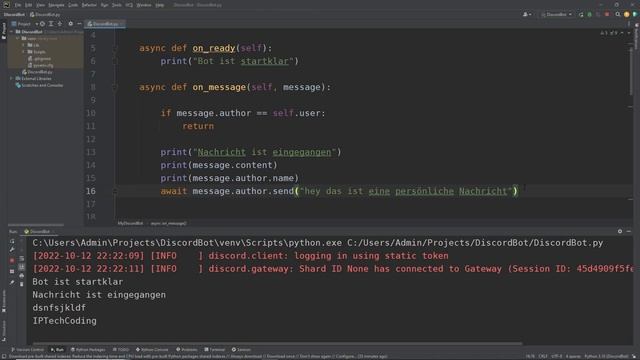Minimize the Run tool window
This screenshot has width=640, height=360.
click(629, 231)
